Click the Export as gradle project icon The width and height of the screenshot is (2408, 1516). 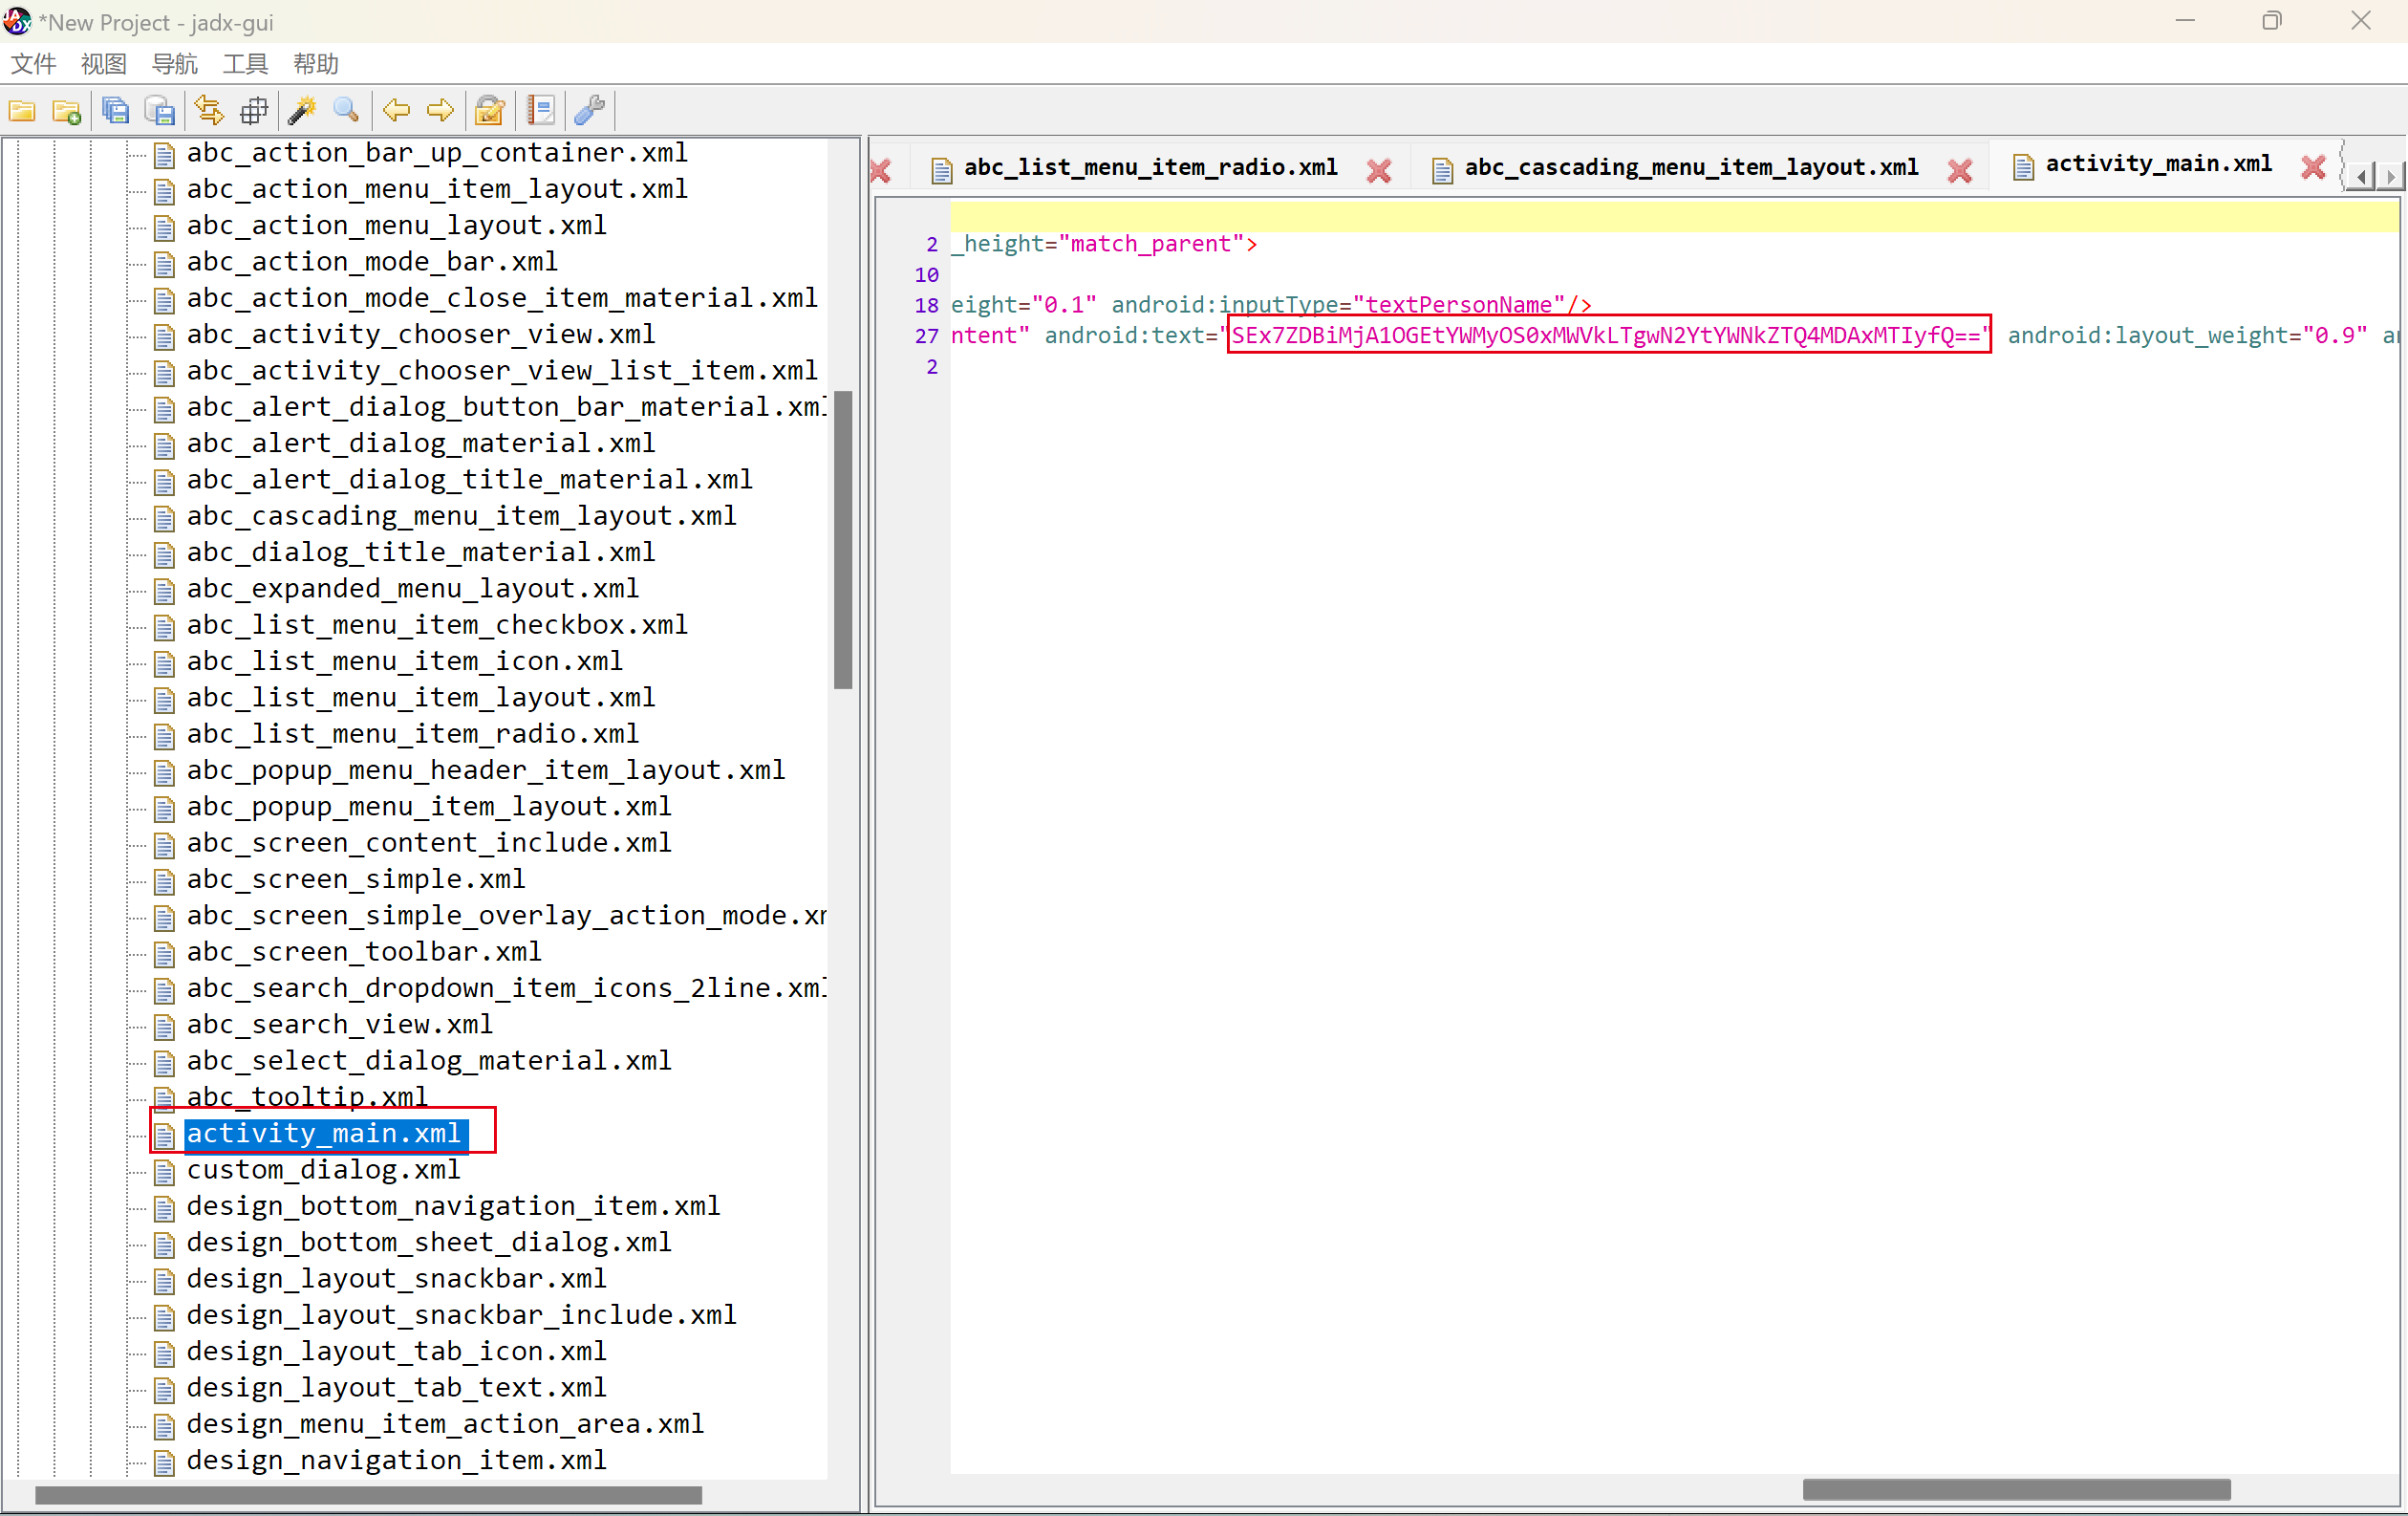coord(160,110)
